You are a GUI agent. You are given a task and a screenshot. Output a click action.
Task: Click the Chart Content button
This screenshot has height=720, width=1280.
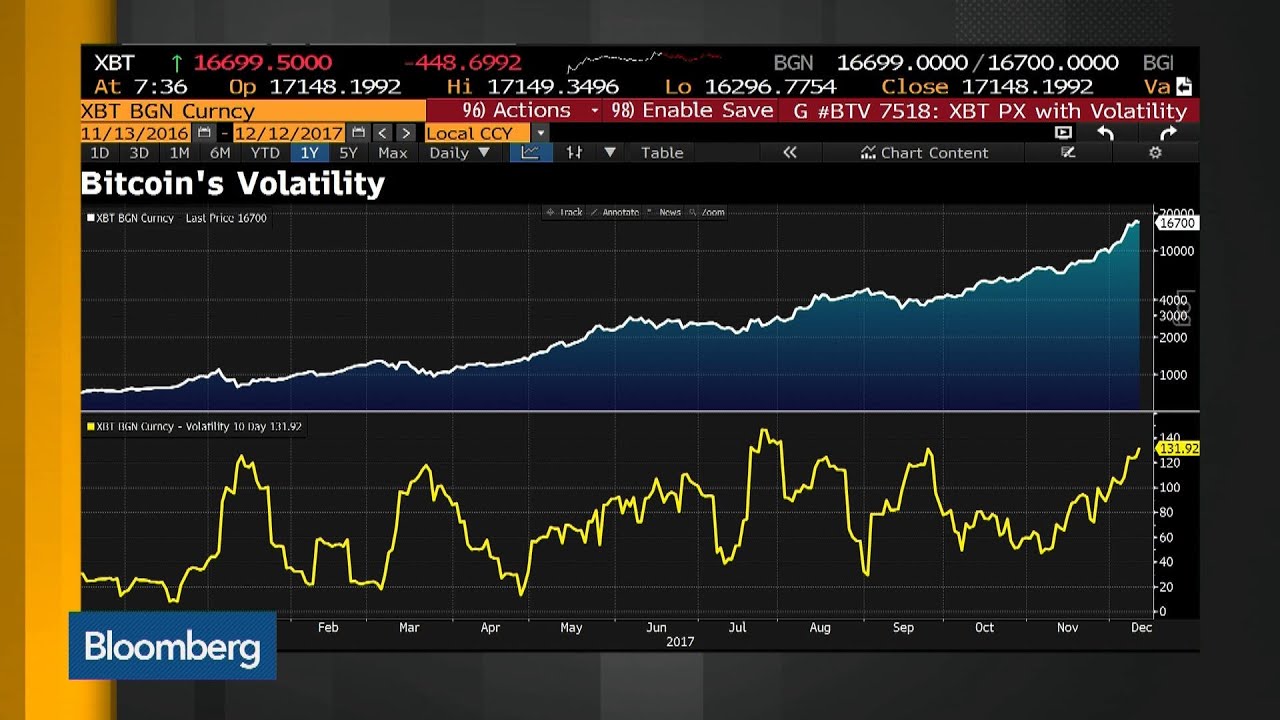(924, 153)
